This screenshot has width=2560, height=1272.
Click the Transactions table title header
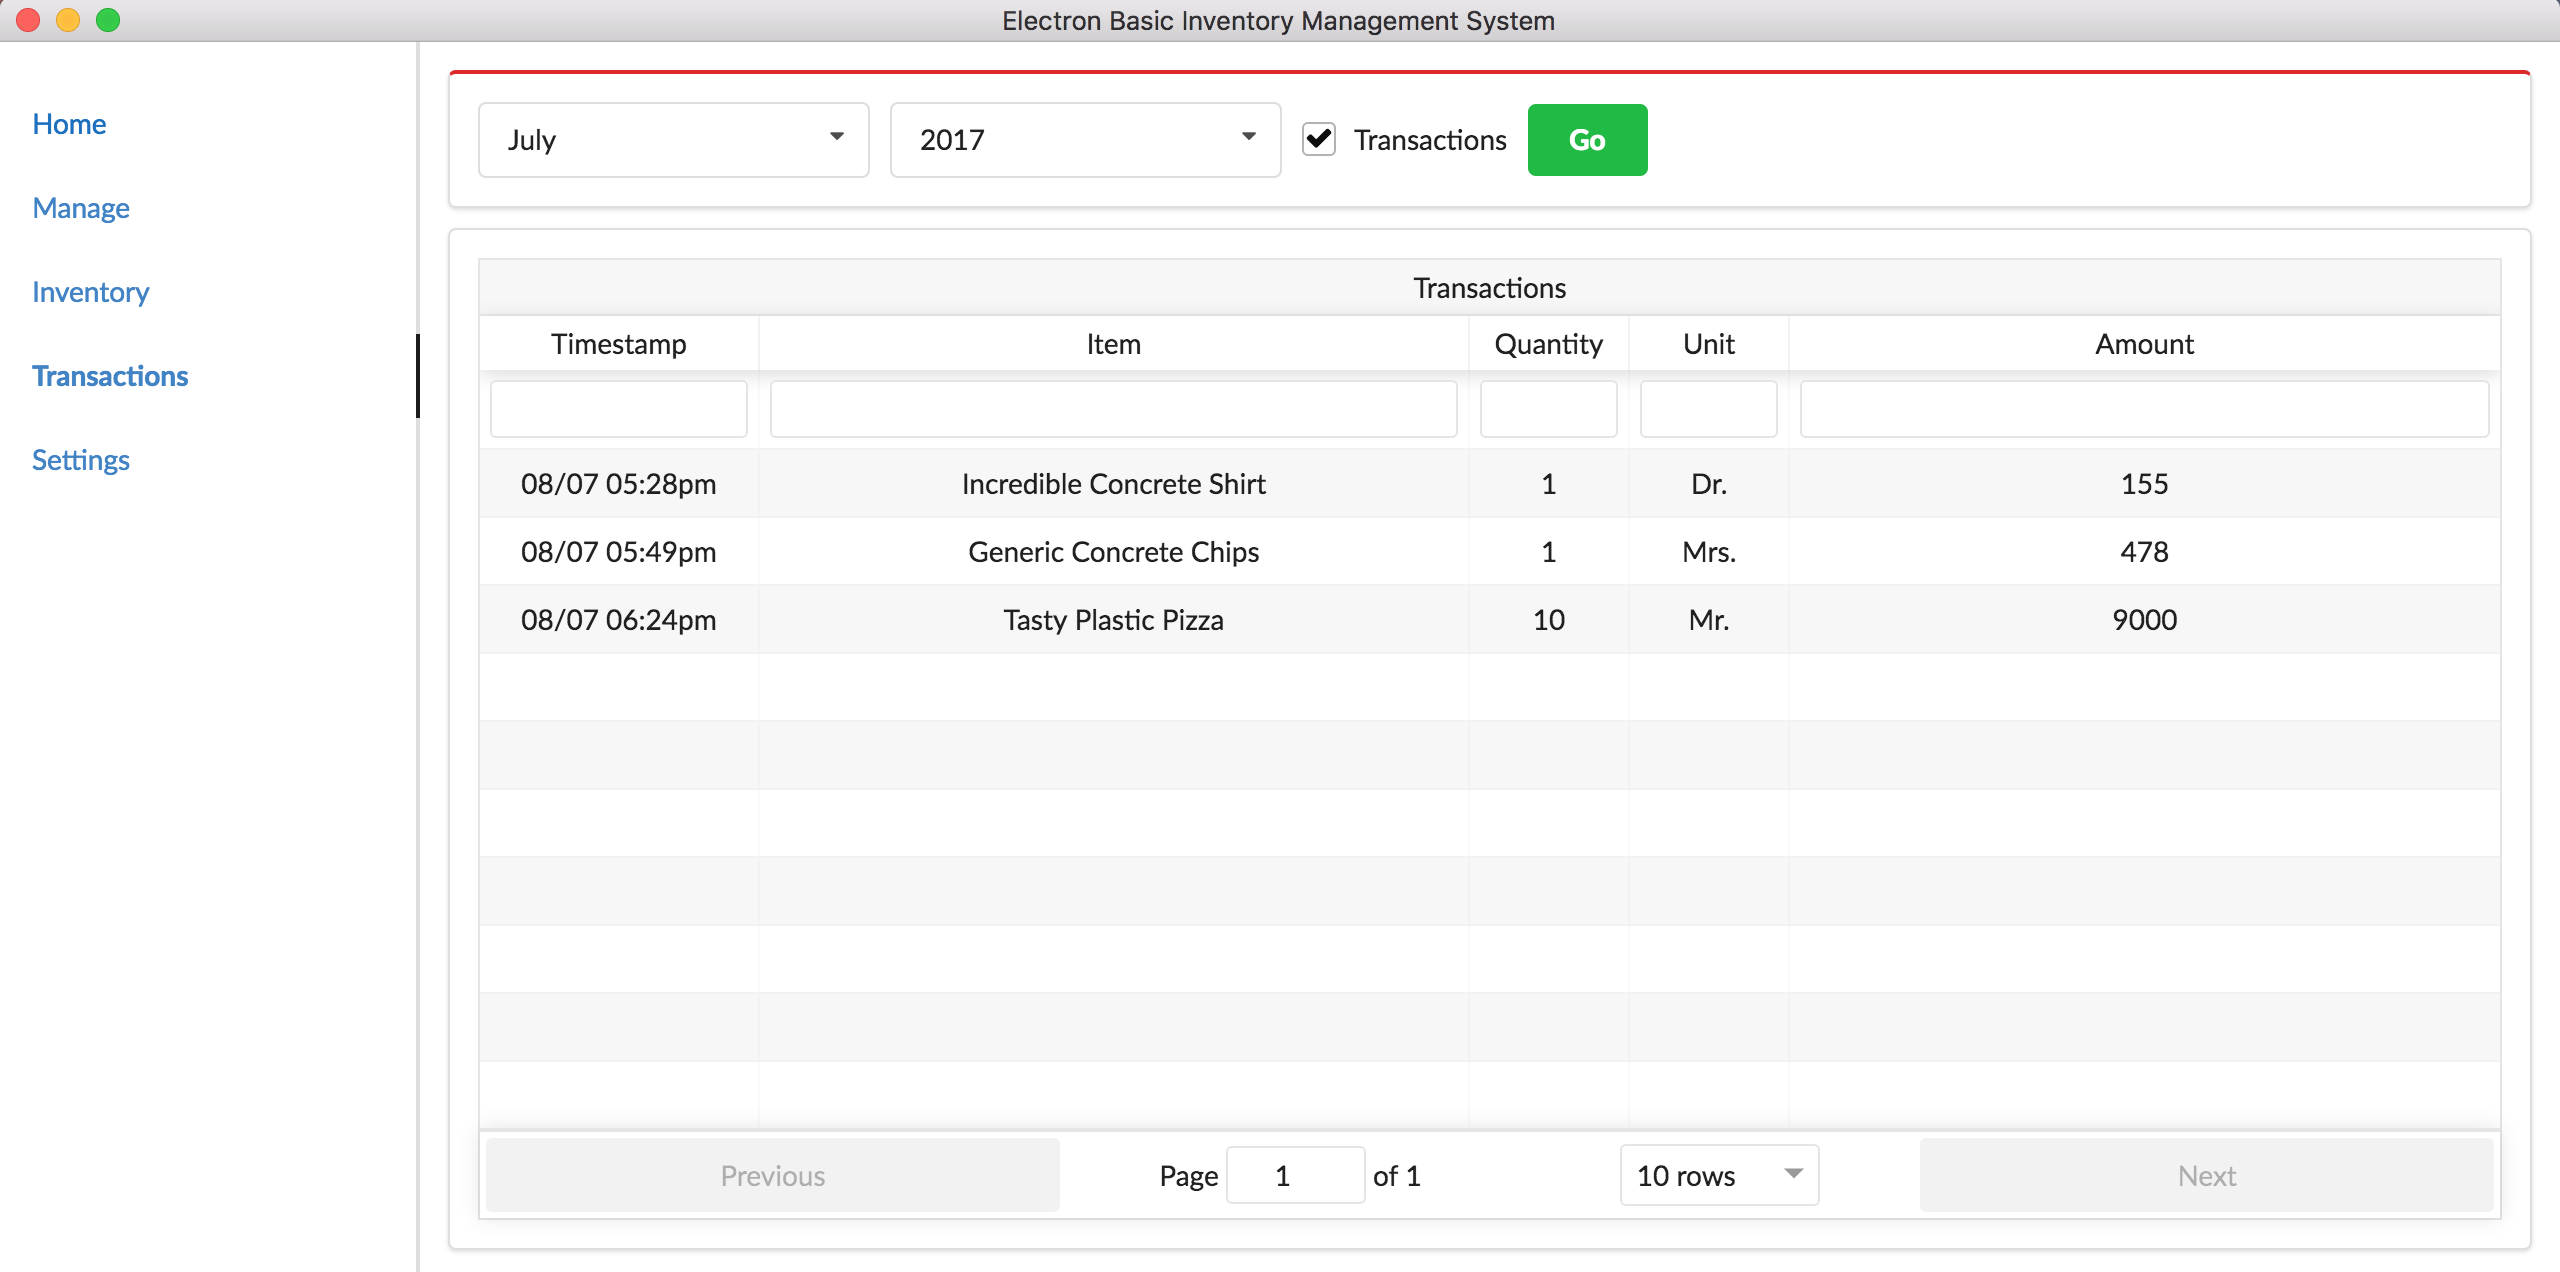point(1490,288)
